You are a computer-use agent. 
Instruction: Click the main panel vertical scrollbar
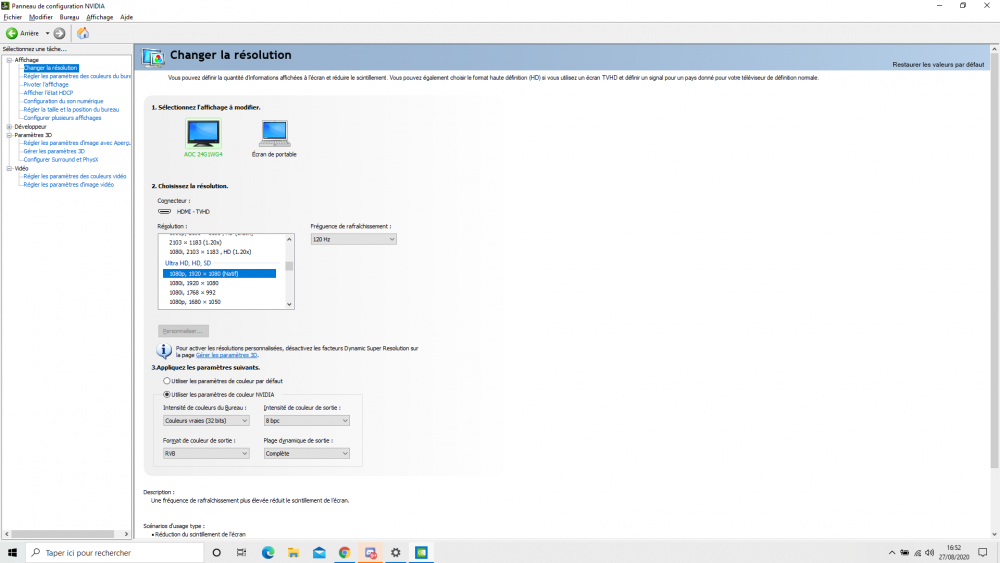tap(994, 261)
